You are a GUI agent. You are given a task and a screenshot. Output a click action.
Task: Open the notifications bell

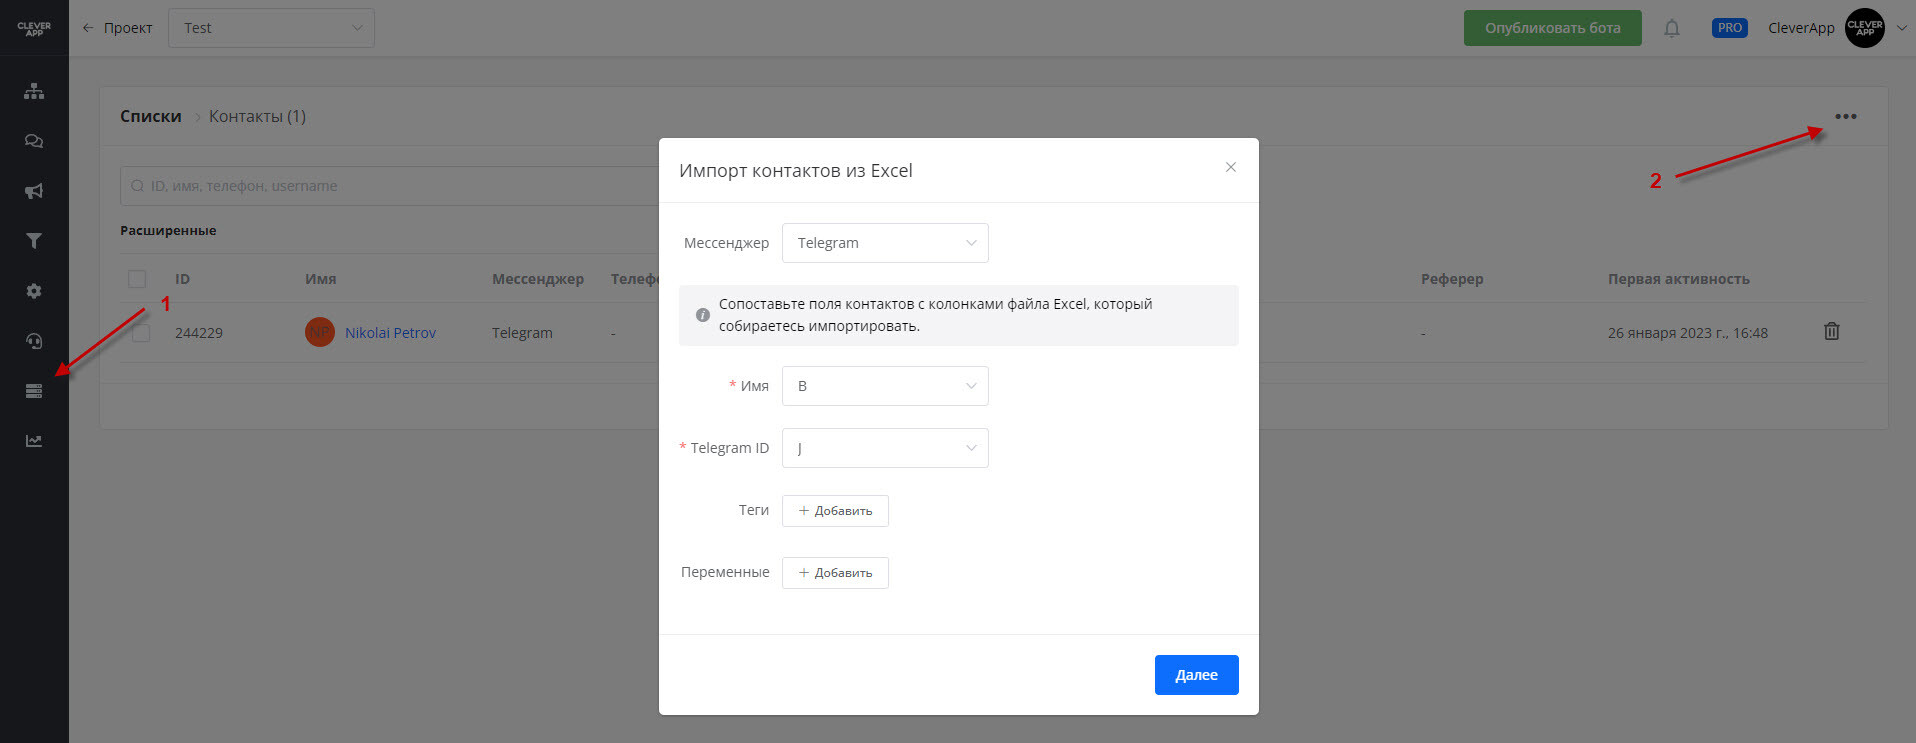(x=1672, y=28)
